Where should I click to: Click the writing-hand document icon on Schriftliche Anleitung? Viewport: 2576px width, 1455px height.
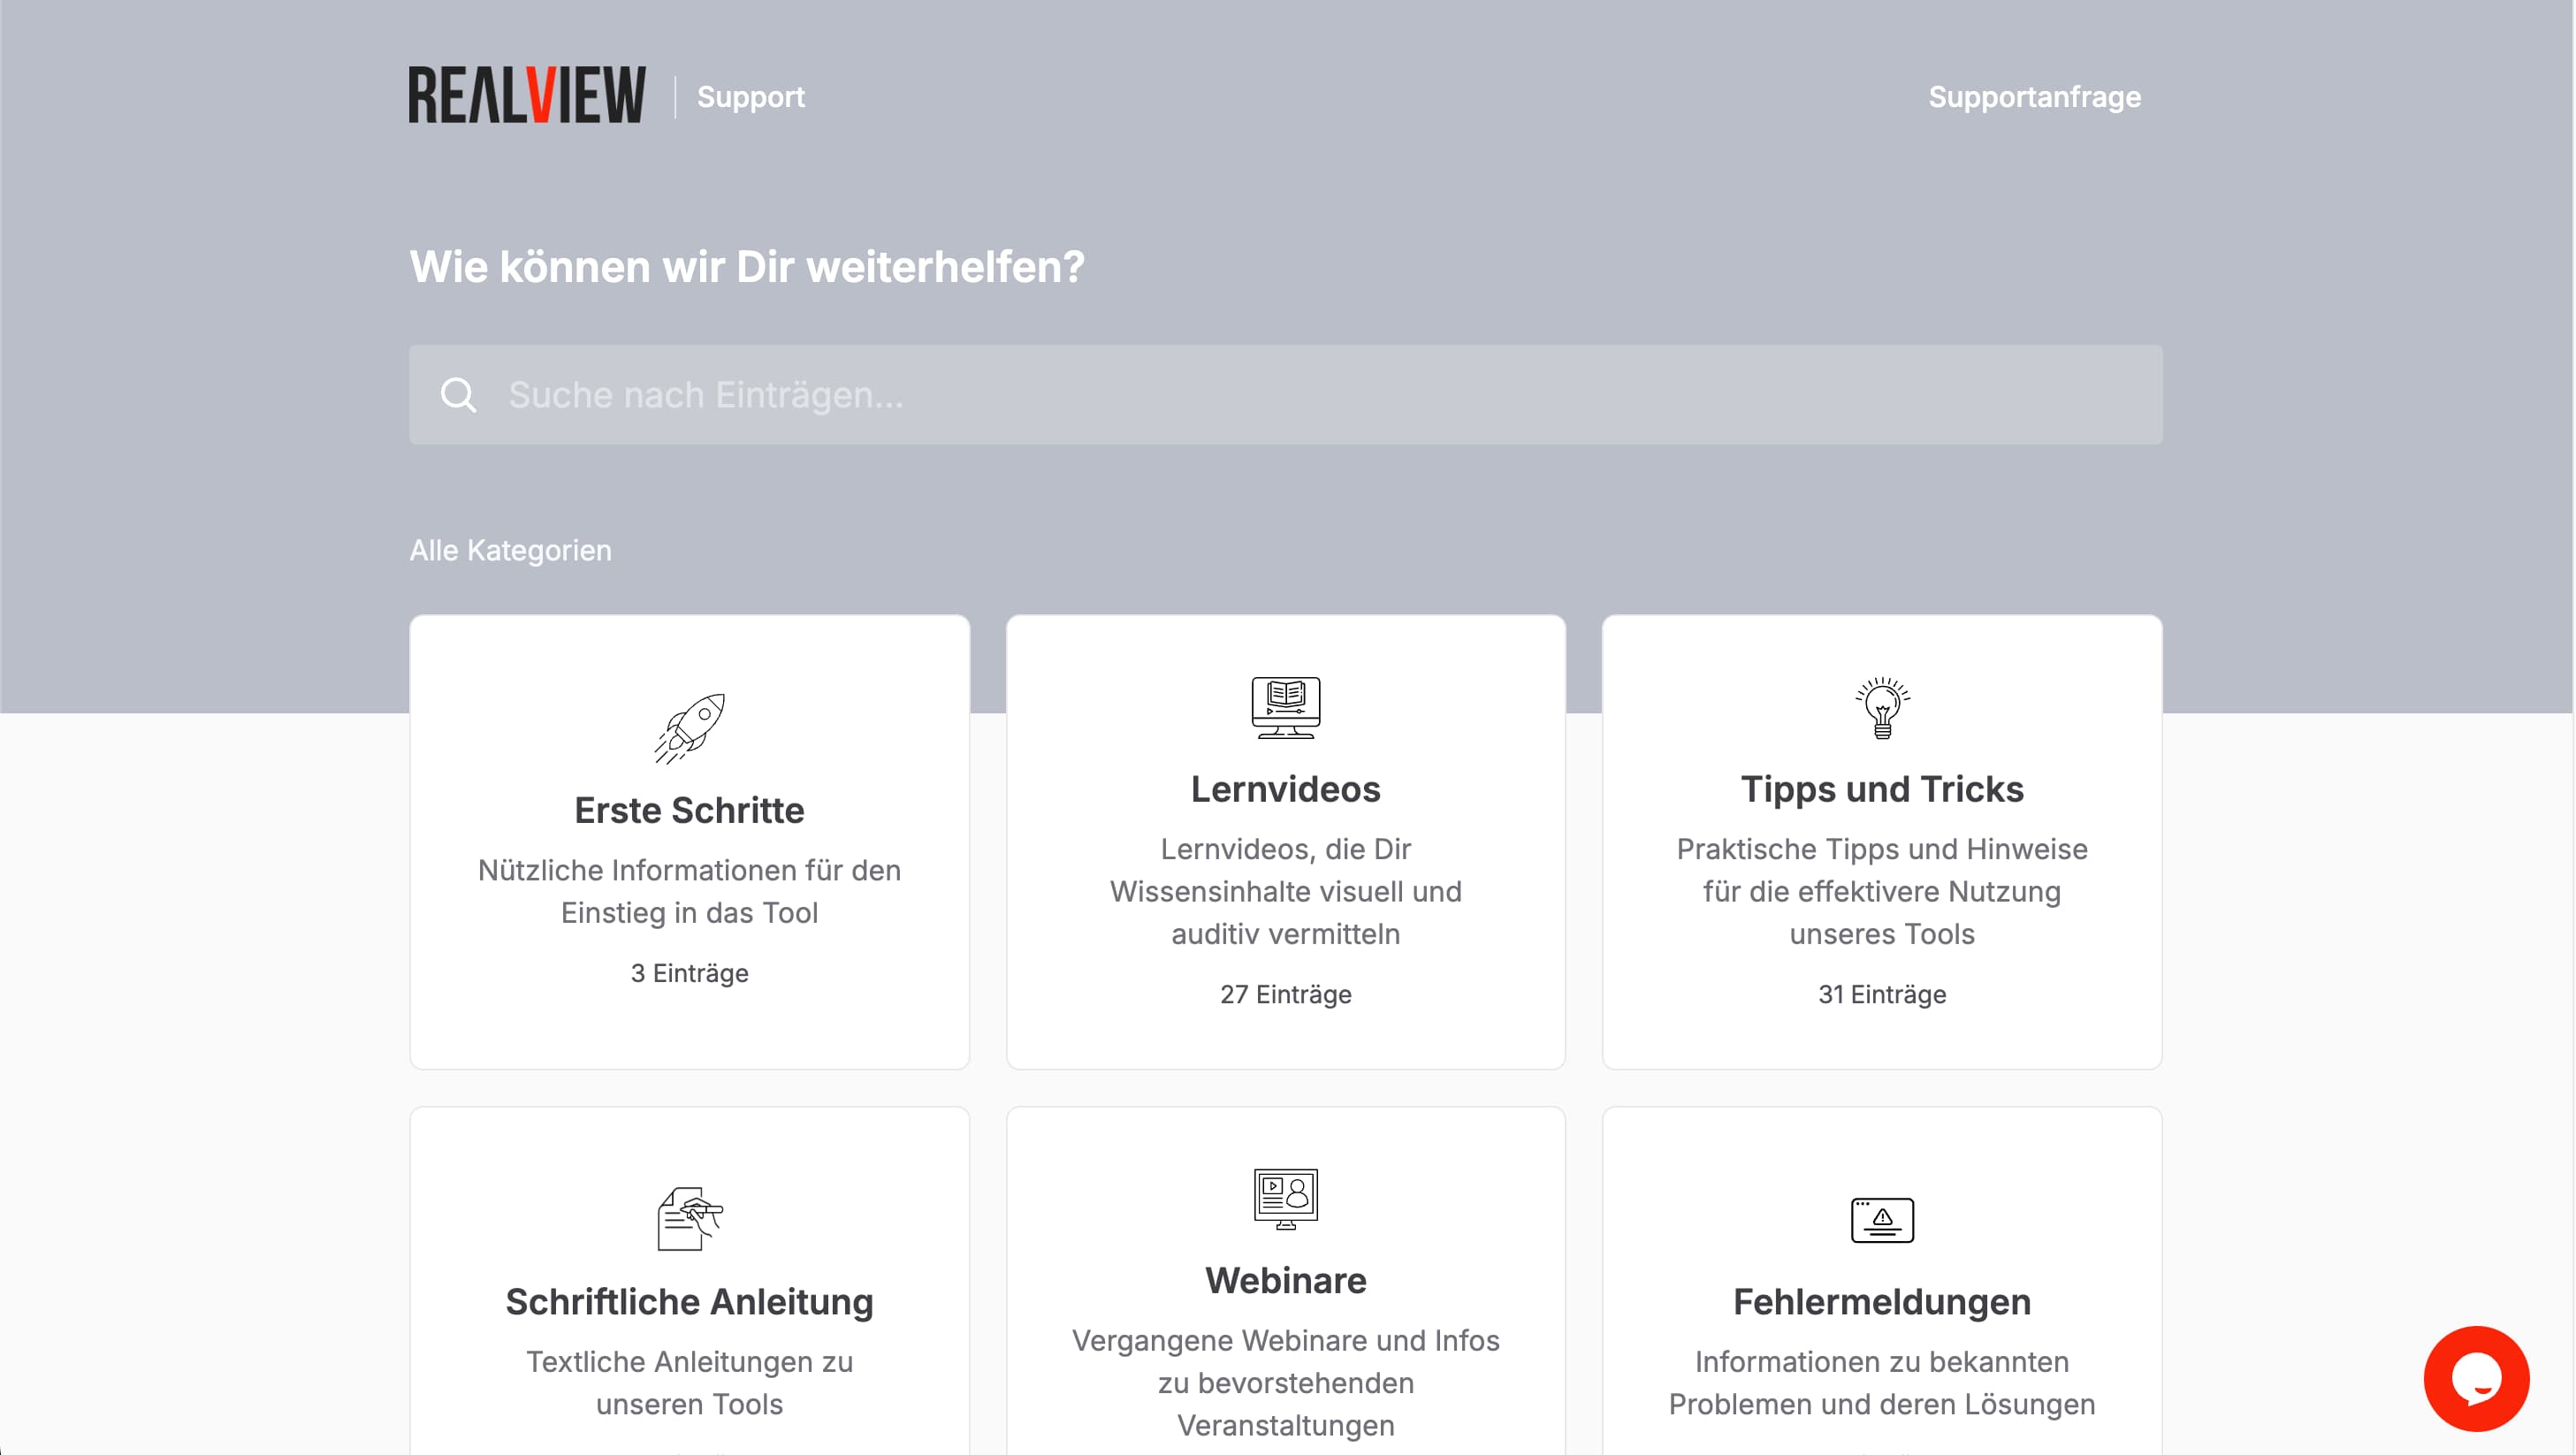[x=688, y=1218]
